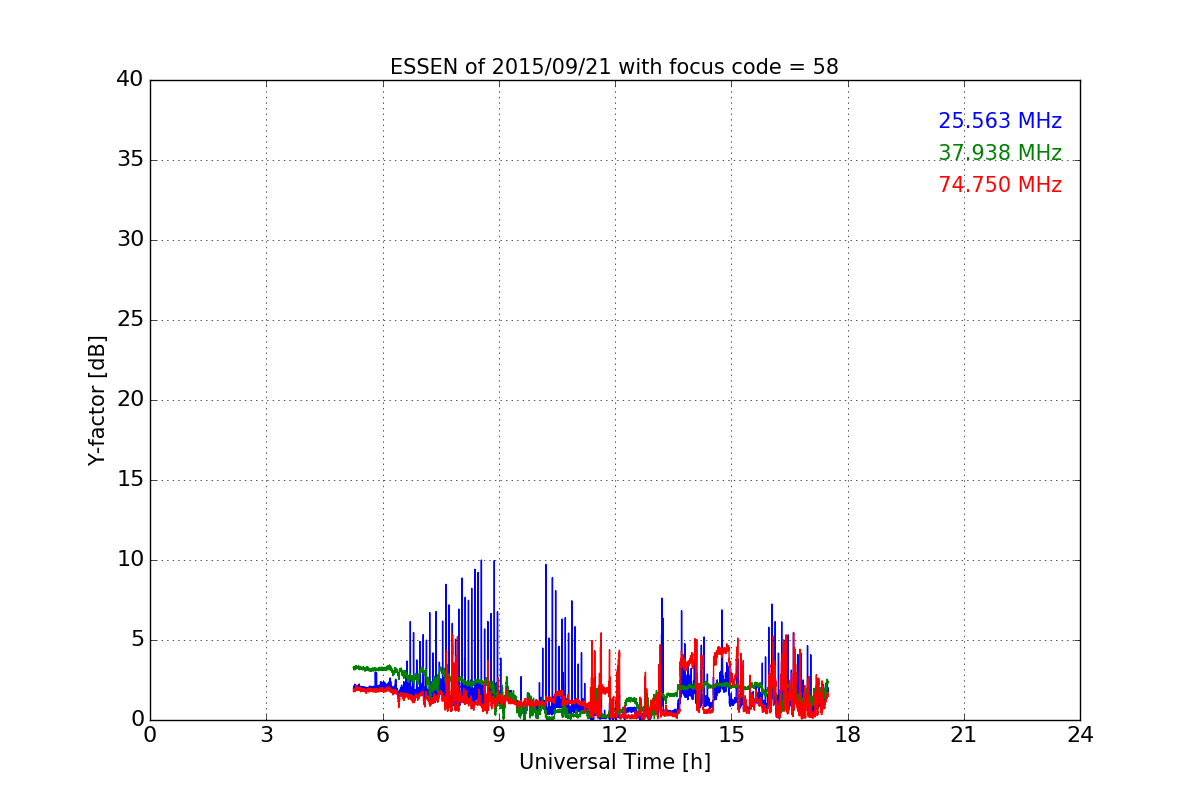
Task: Select the green 37.938 MHz legend label
Action: pos(1000,153)
